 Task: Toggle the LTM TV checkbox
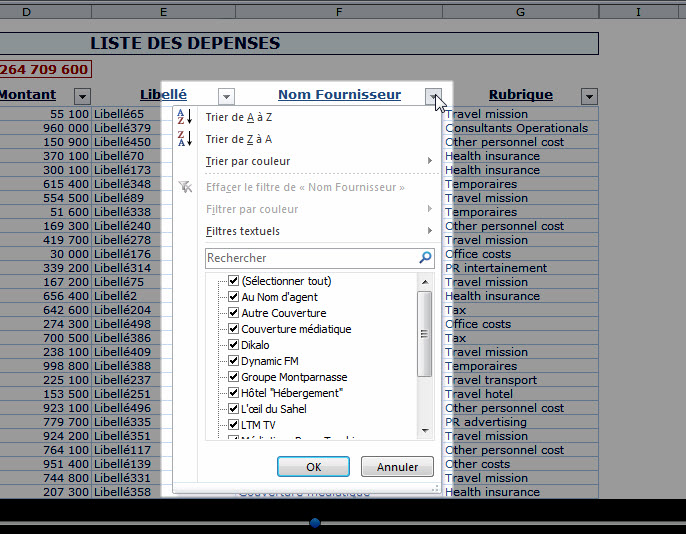tap(233, 425)
